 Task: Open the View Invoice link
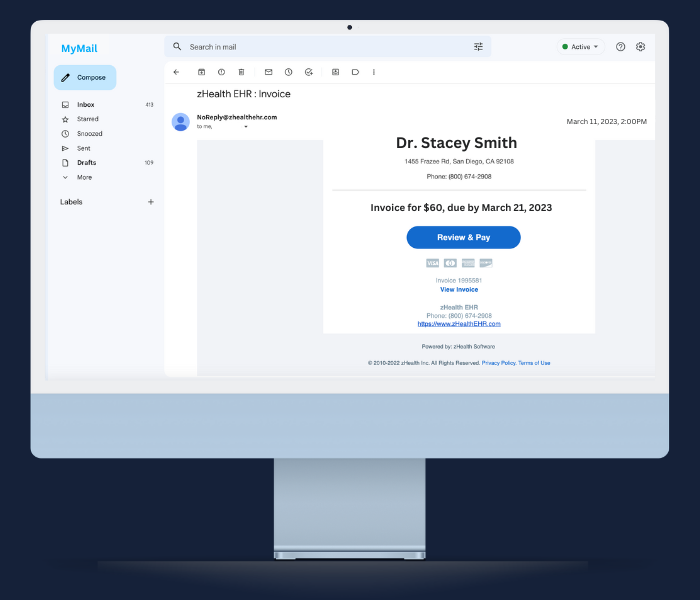[459, 290]
